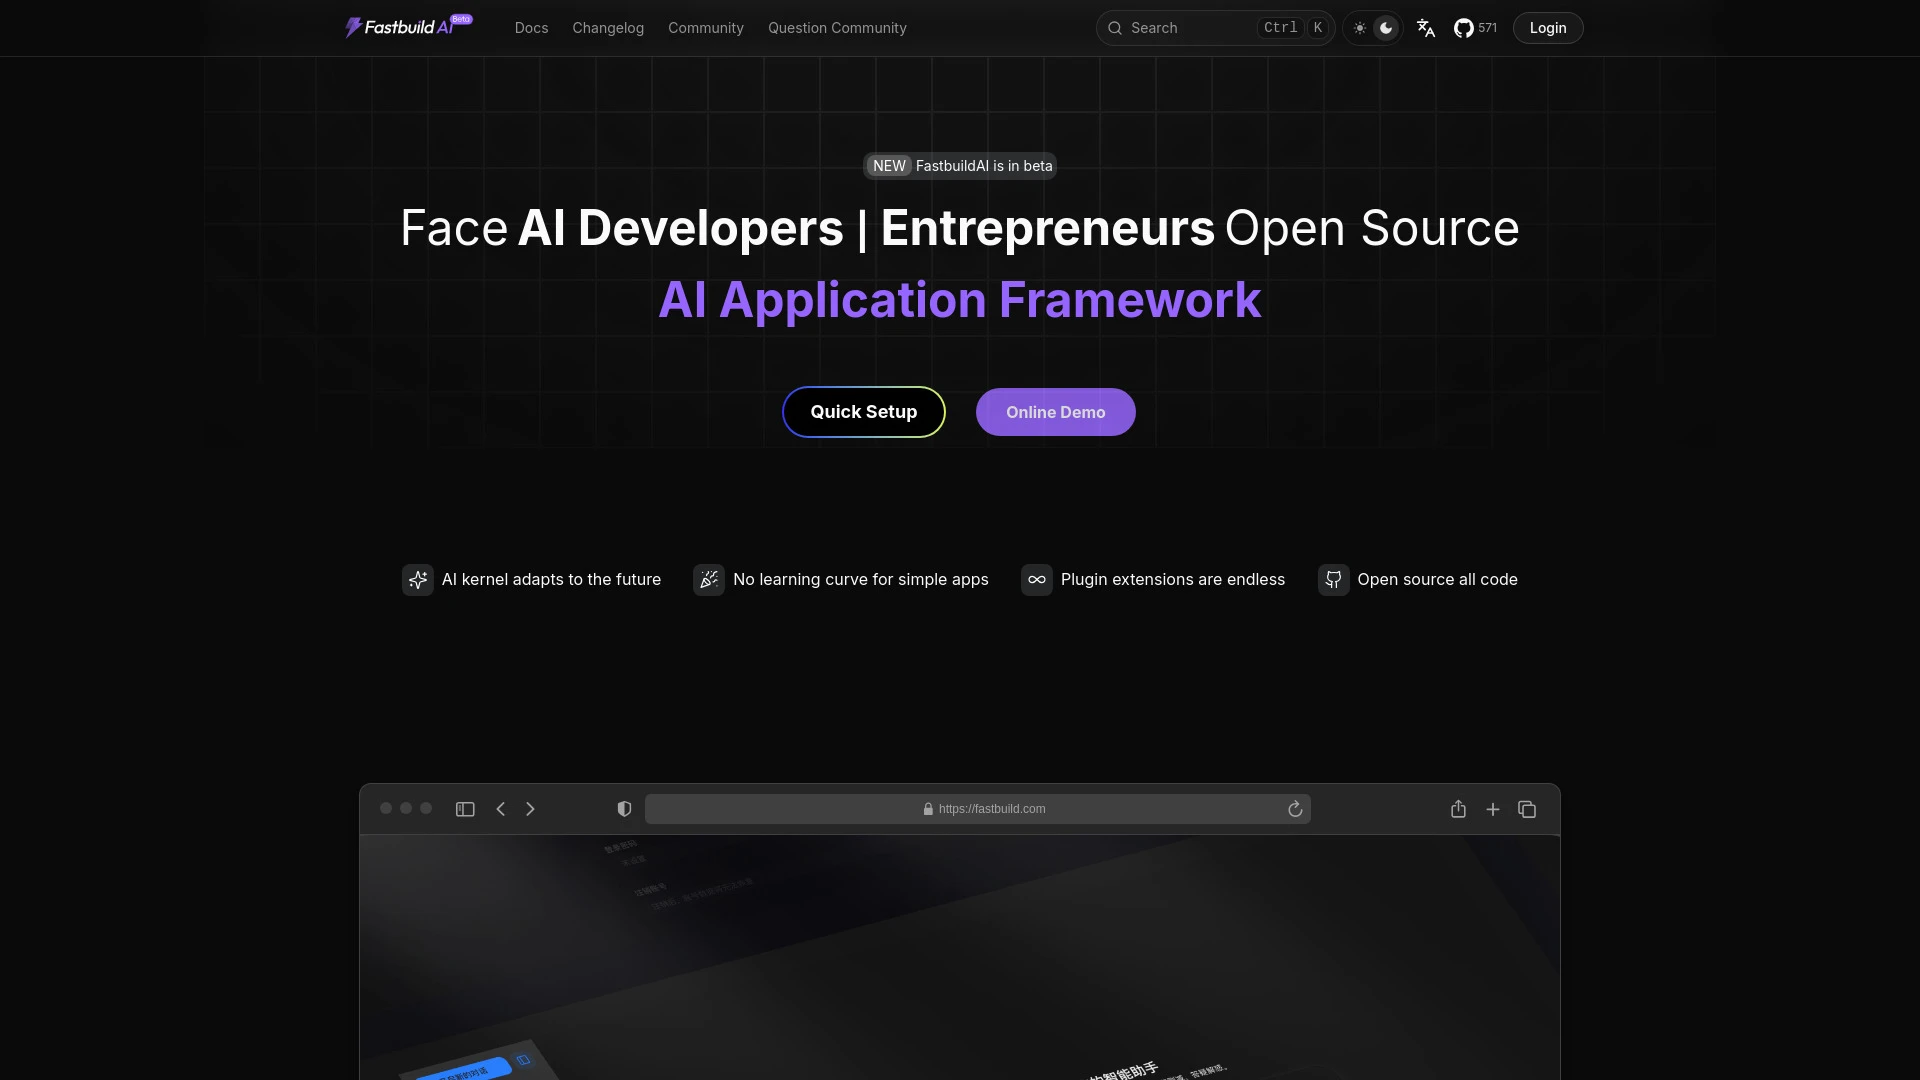Open the Changelog page

[608, 28]
